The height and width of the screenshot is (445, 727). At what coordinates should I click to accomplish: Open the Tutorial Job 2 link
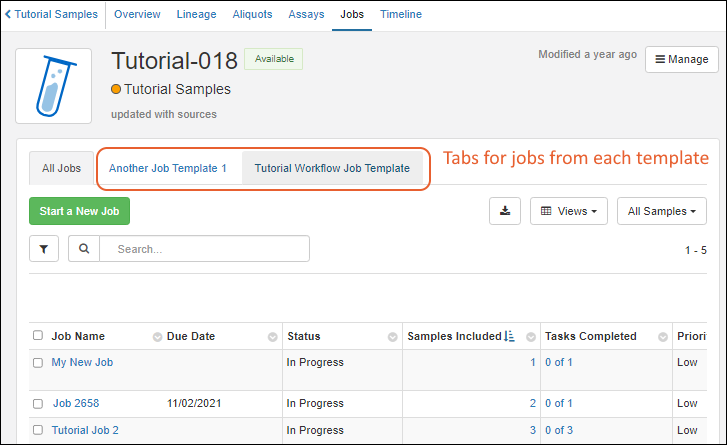coord(85,431)
